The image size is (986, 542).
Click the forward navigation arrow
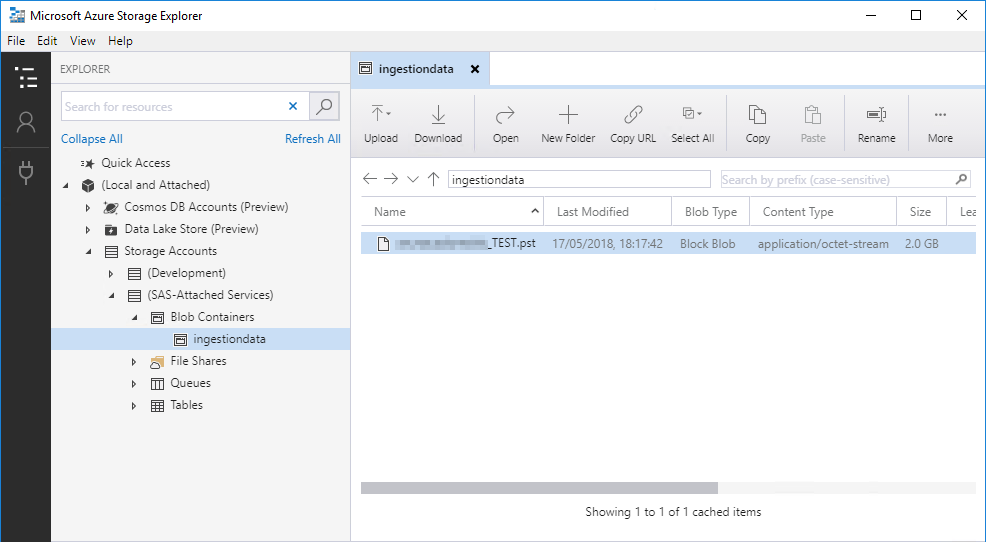pyautogui.click(x=391, y=179)
